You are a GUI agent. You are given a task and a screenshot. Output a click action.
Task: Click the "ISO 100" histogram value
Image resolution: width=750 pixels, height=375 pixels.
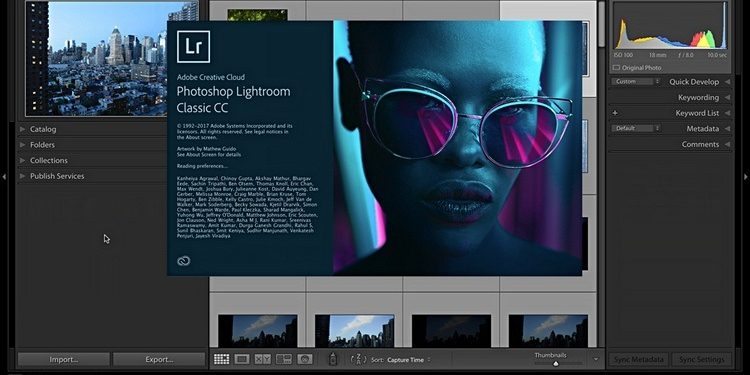[624, 55]
